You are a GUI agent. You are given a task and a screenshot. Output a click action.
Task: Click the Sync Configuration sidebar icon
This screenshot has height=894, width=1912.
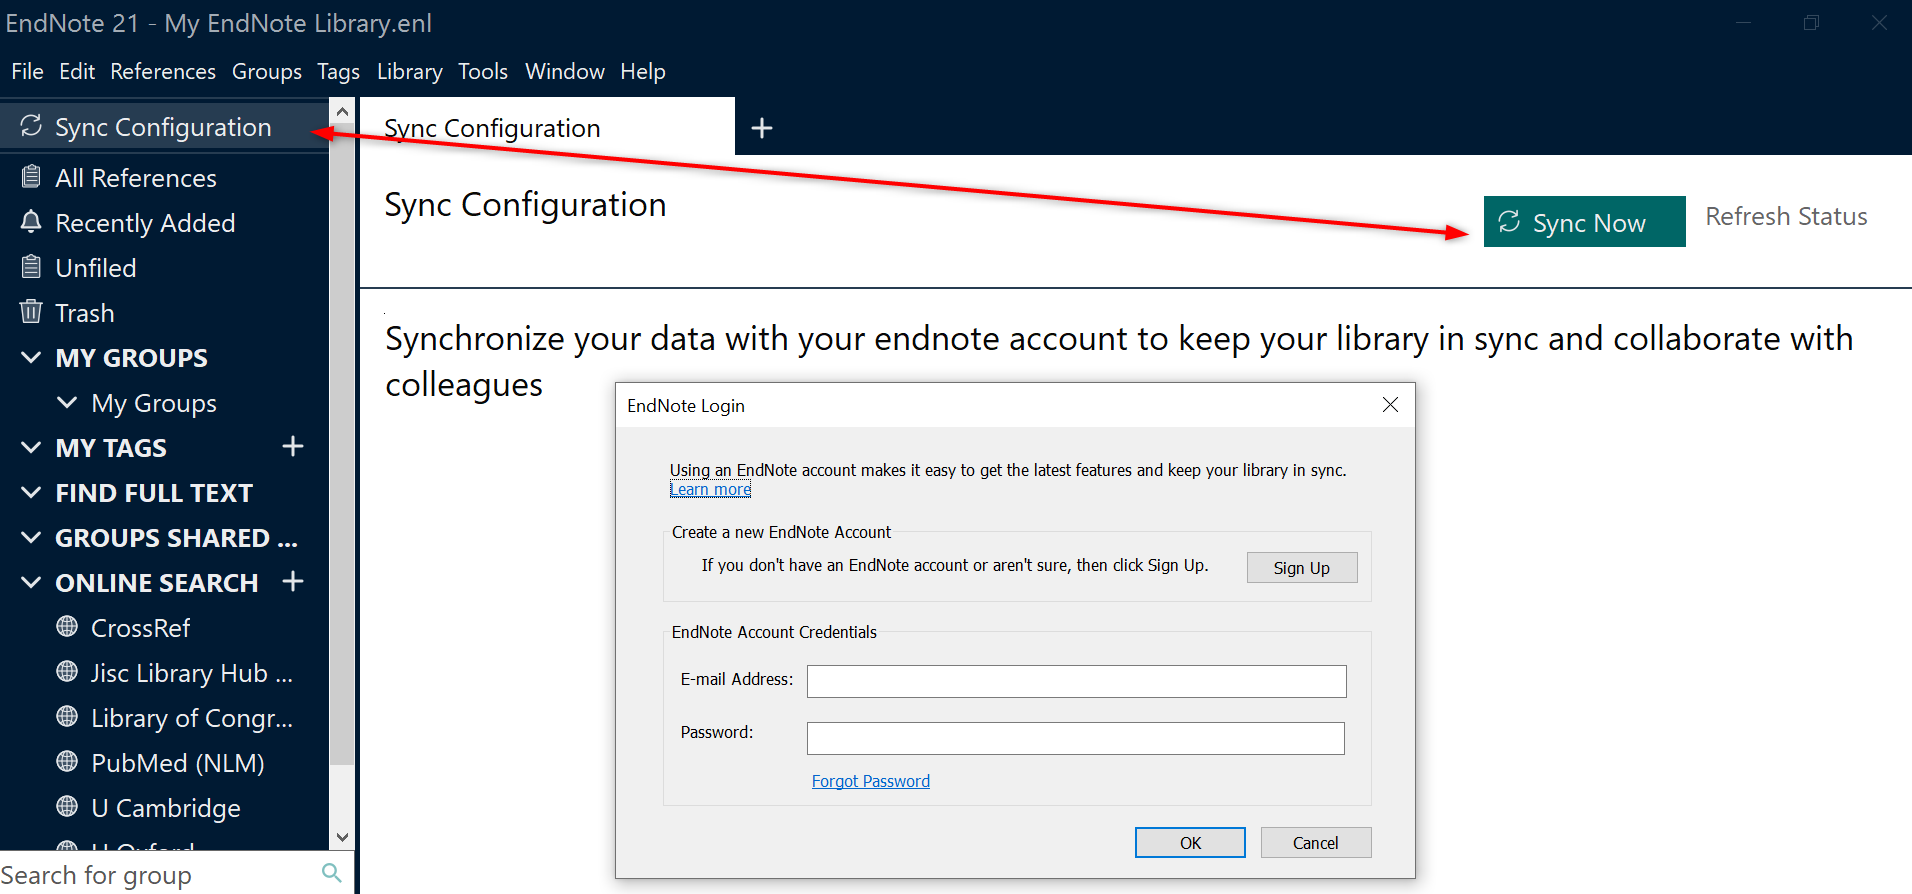(x=31, y=126)
